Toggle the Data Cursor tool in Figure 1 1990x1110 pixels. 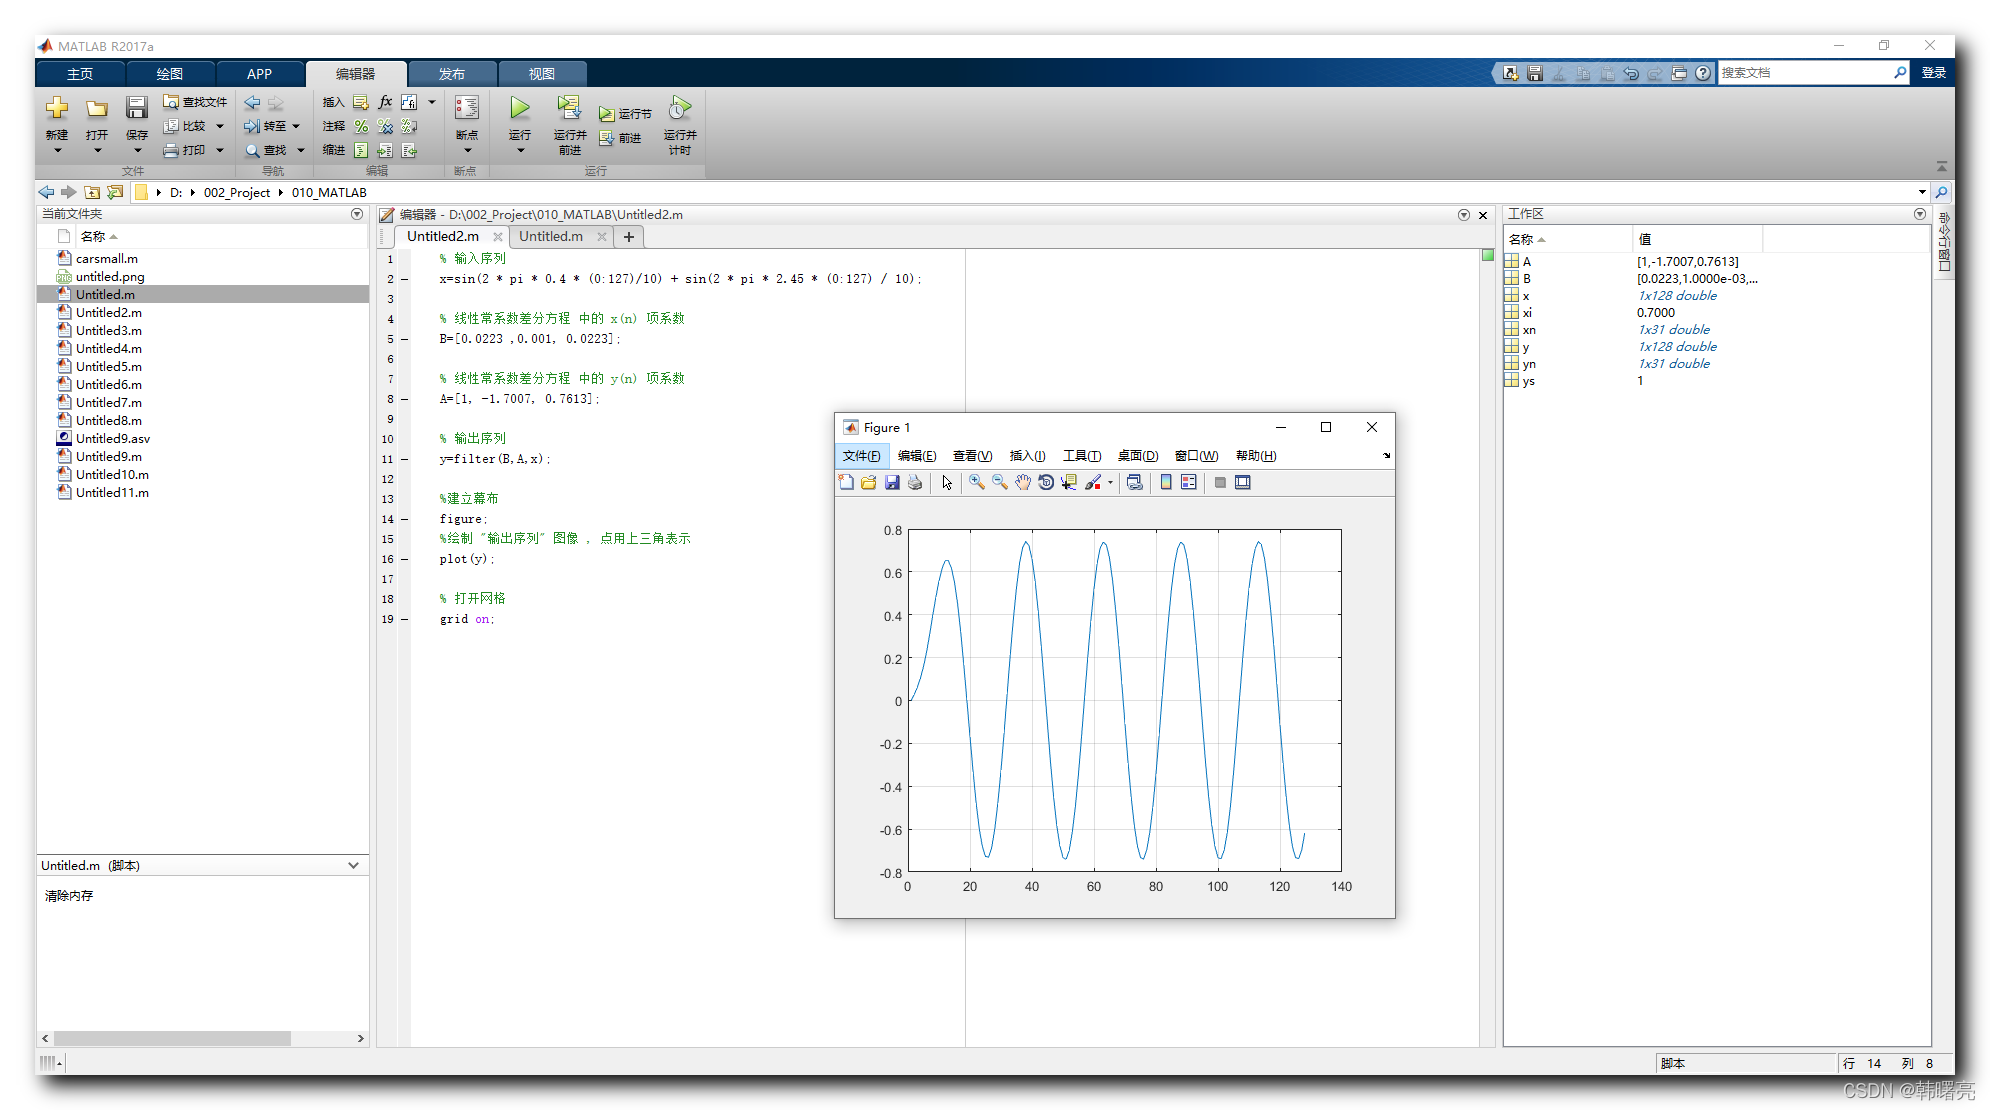click(x=1069, y=483)
